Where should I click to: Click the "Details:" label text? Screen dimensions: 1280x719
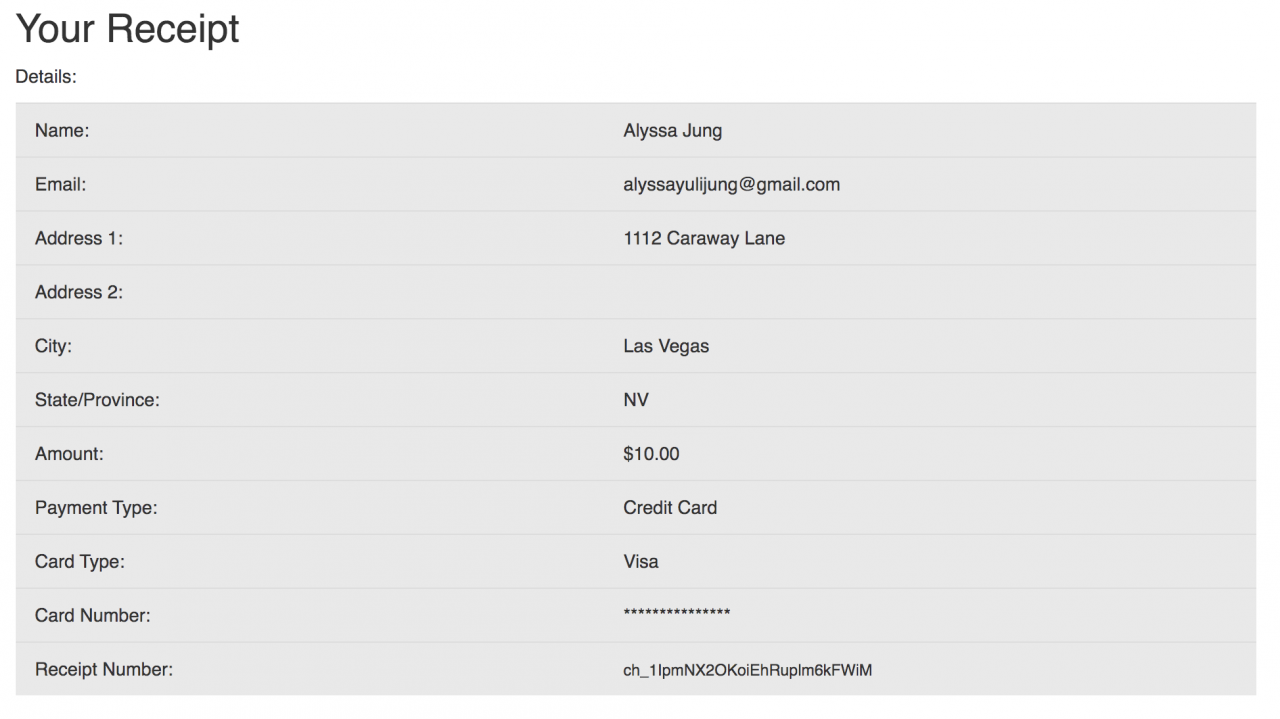[x=46, y=76]
